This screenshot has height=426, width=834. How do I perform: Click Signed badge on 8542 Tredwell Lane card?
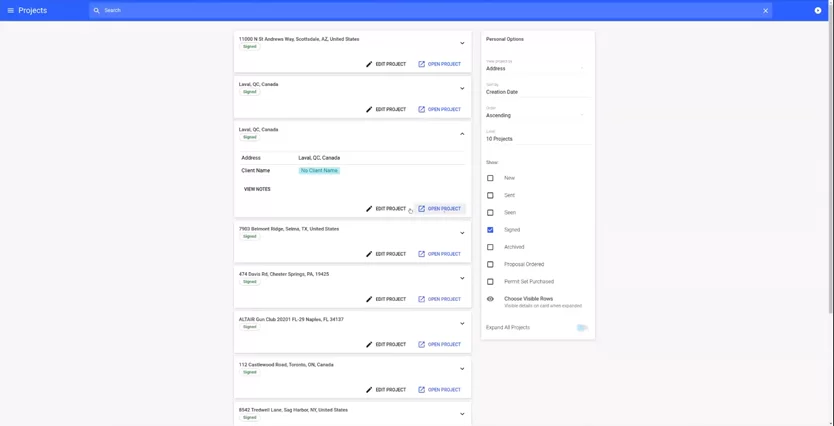click(249, 418)
